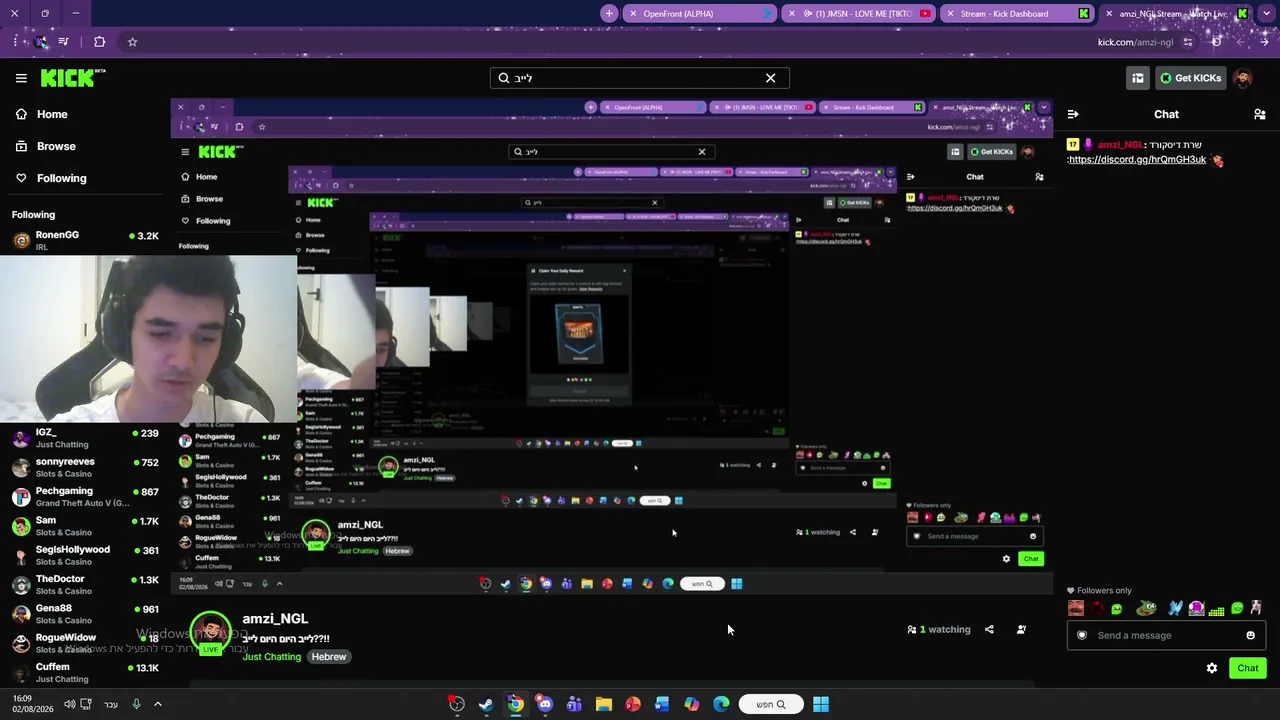Open sonnyreeves channel in the following list
Viewport: 1280px width, 720px height.
pos(84,467)
